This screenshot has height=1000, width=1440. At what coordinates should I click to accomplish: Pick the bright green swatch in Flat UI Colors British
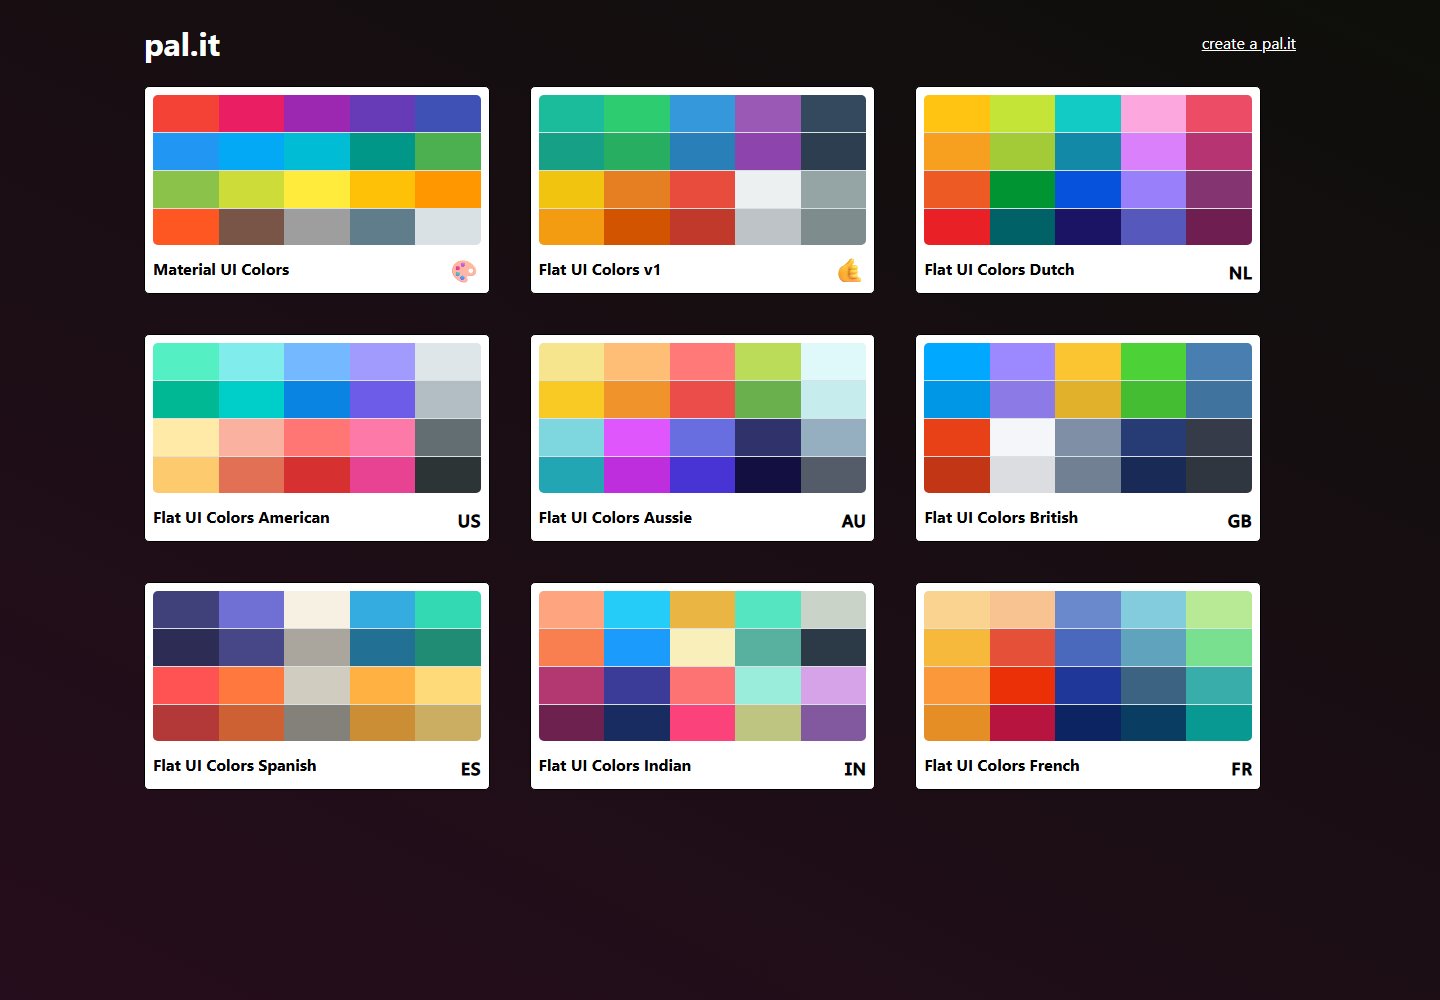[1153, 361]
